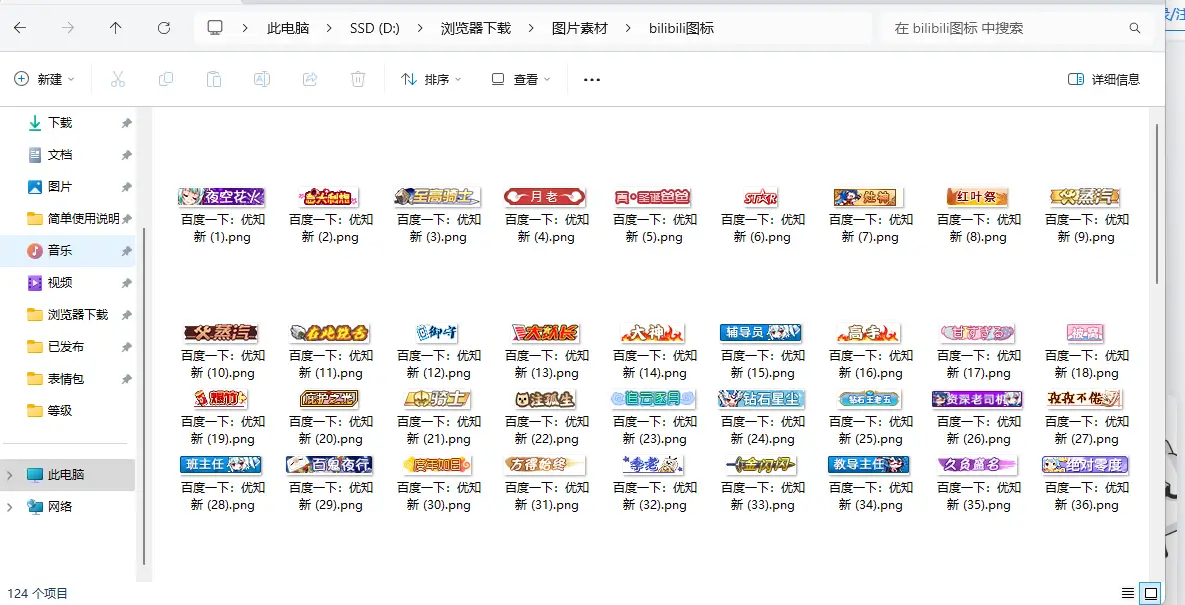
Task: Expand the 此电脑 tree node
Action: click(10, 475)
